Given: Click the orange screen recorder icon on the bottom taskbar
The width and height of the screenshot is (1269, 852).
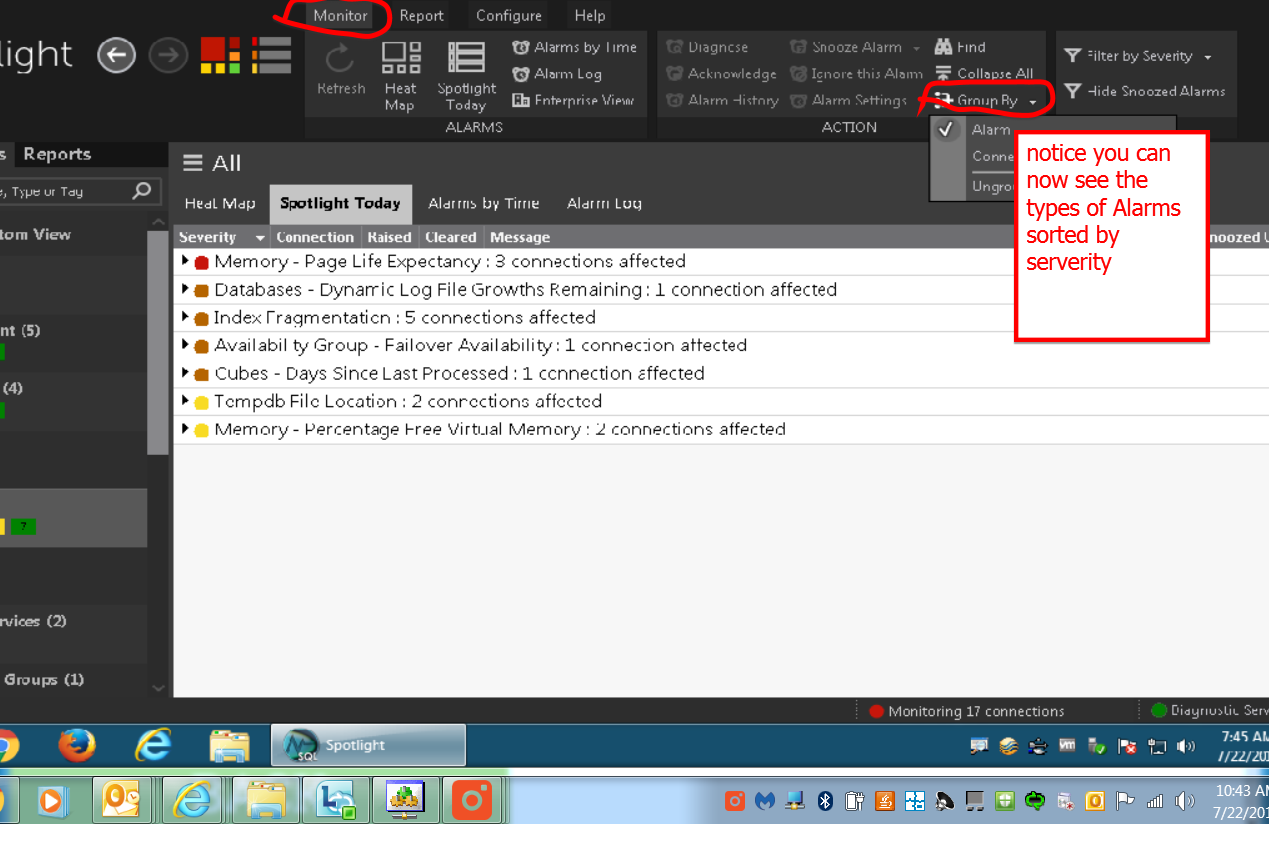Looking at the screenshot, I should coord(472,800).
